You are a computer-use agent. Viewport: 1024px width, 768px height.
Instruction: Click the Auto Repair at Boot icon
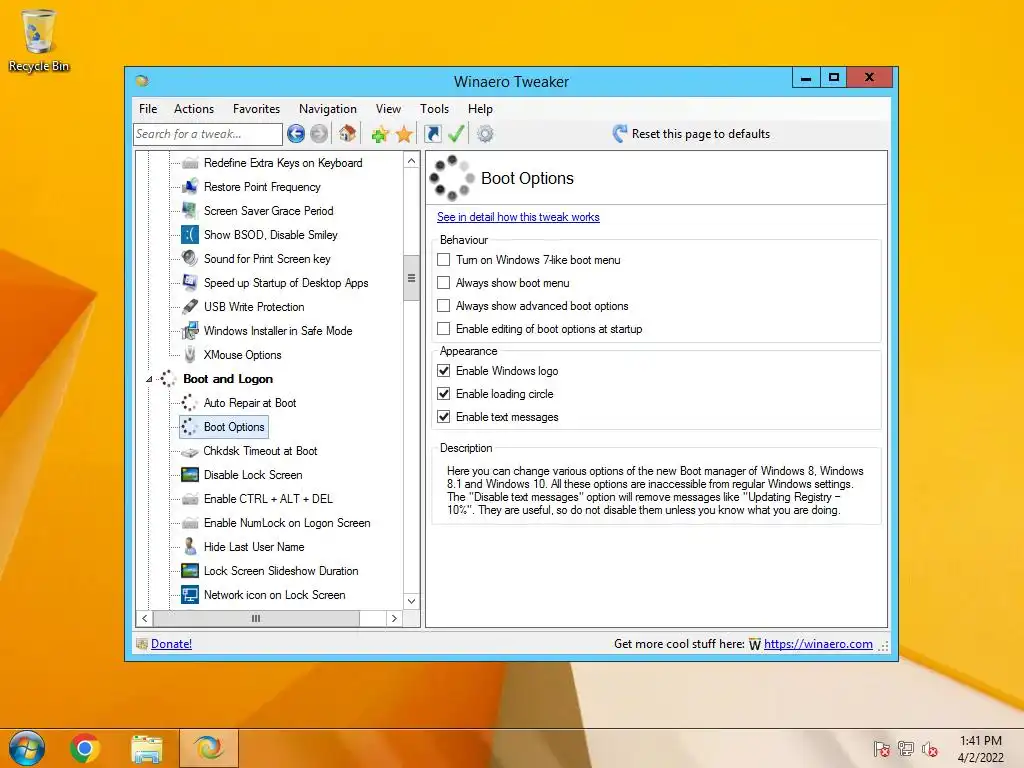coord(189,403)
